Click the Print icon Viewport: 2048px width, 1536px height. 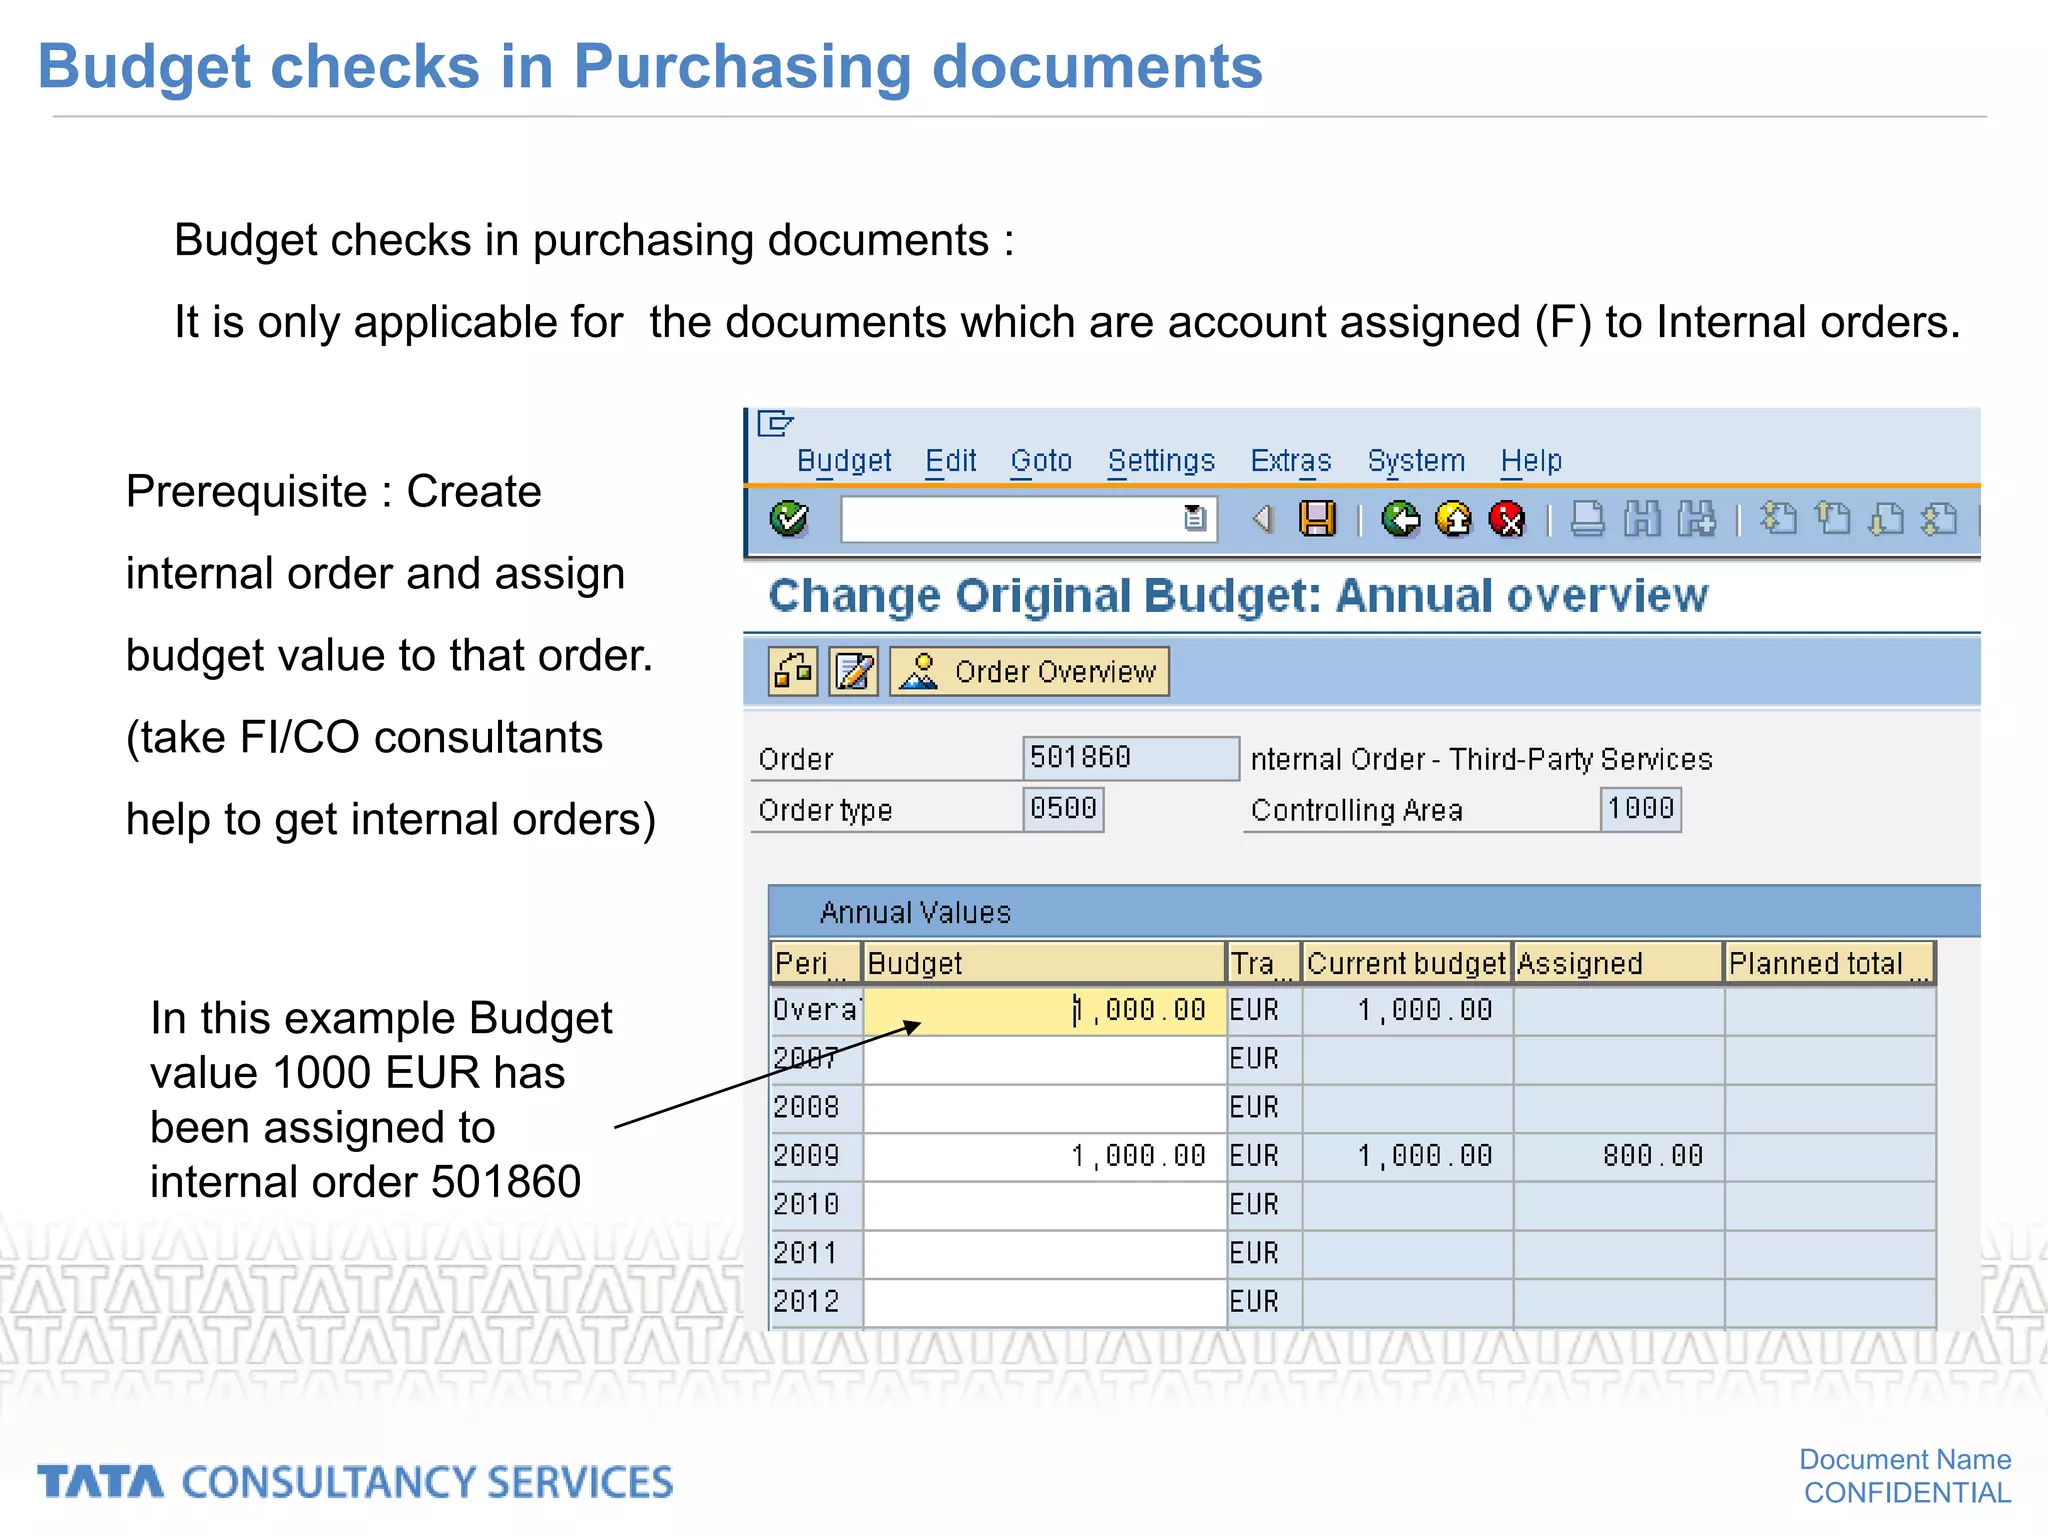click(x=1588, y=519)
